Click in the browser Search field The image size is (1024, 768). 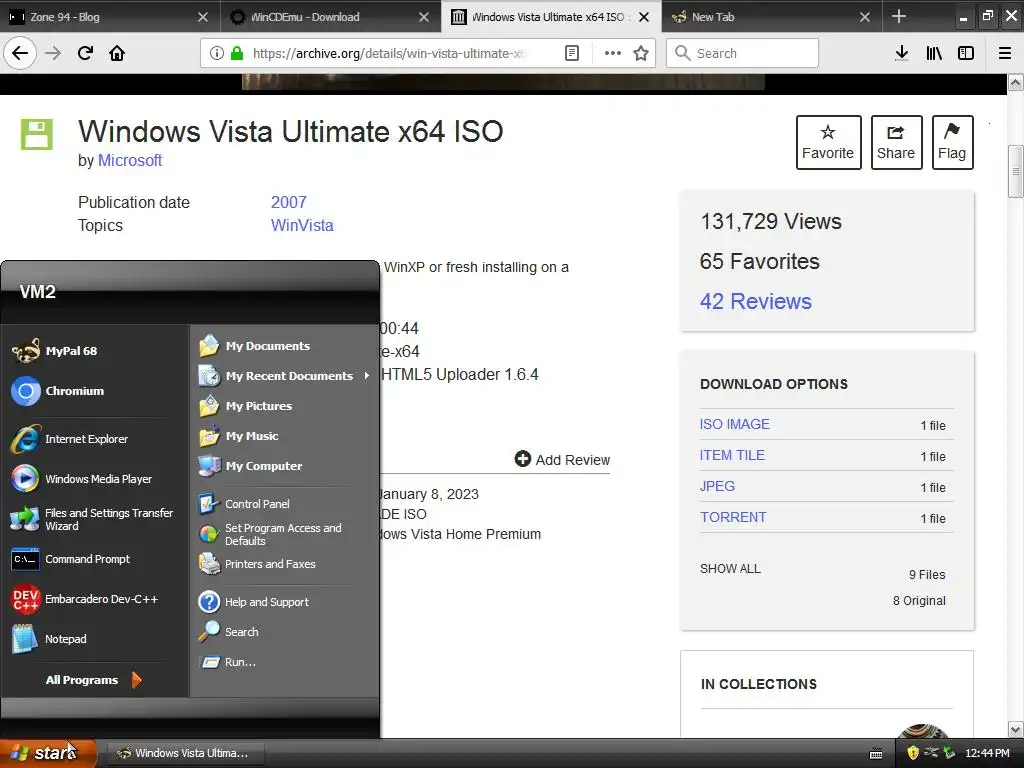[742, 53]
